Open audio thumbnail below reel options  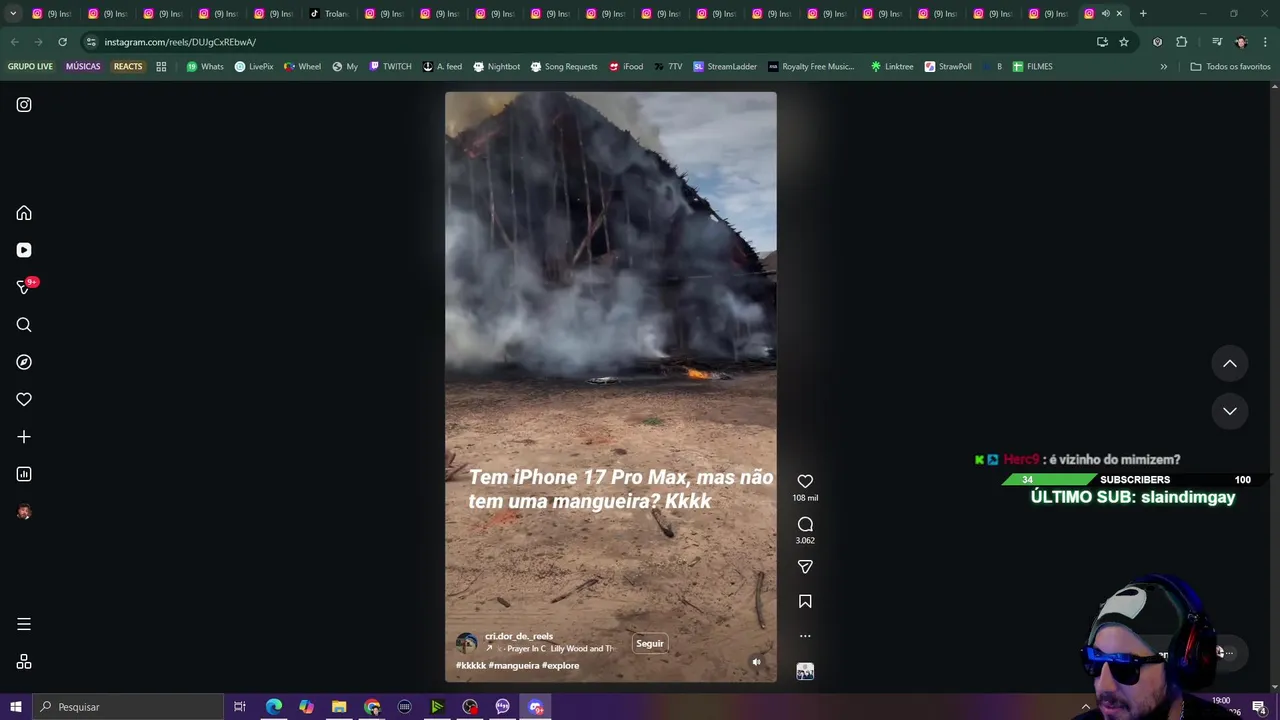coord(805,672)
